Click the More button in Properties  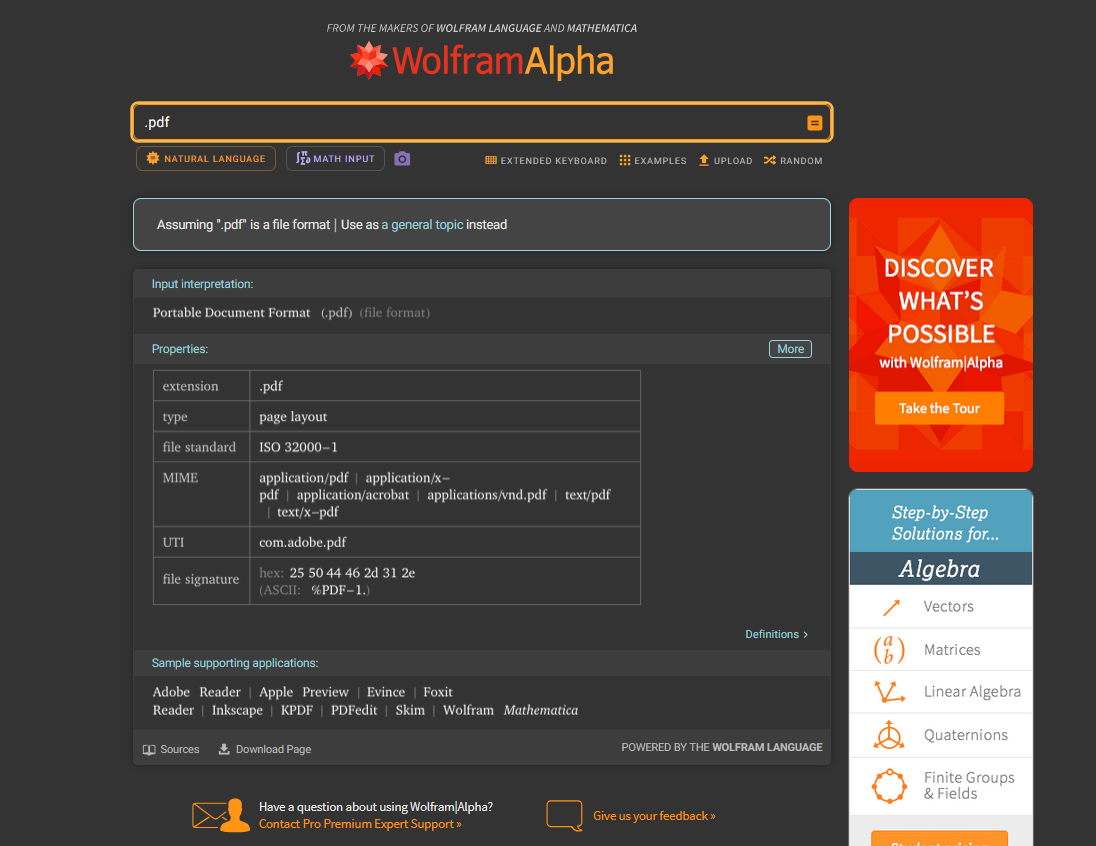coord(790,349)
